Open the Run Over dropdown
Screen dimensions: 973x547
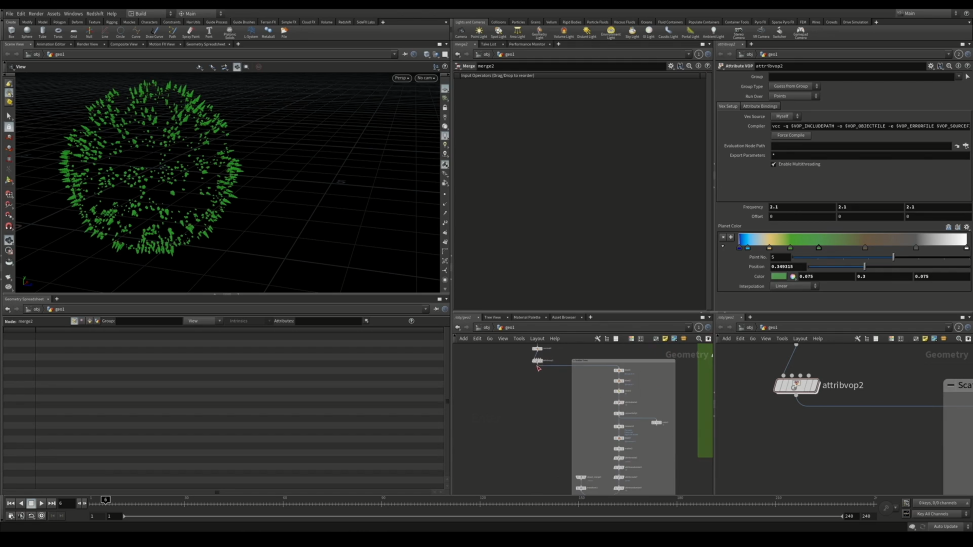[794, 96]
